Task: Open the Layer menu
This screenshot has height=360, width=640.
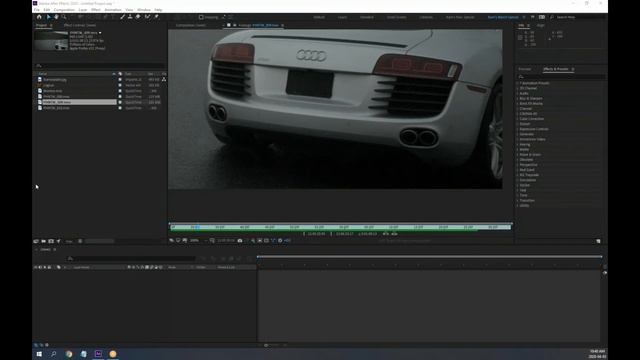Action: 83,9
